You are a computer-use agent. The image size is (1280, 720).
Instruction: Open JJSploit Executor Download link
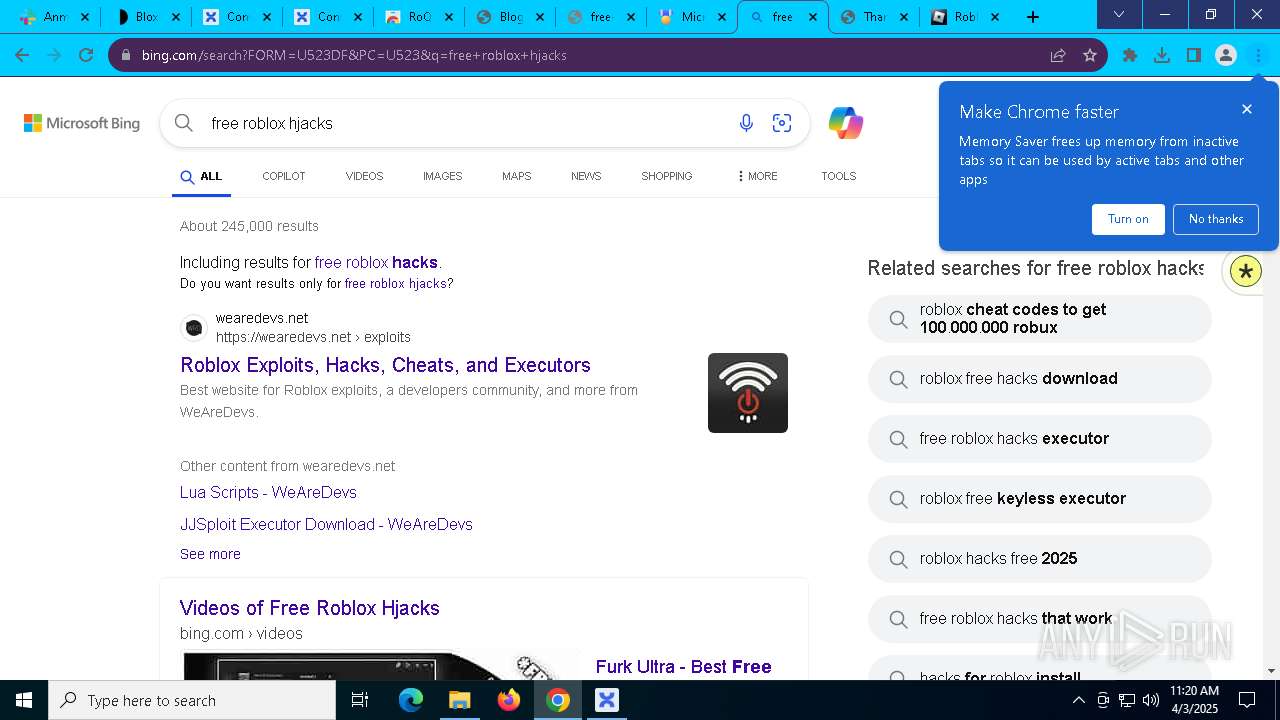(326, 524)
